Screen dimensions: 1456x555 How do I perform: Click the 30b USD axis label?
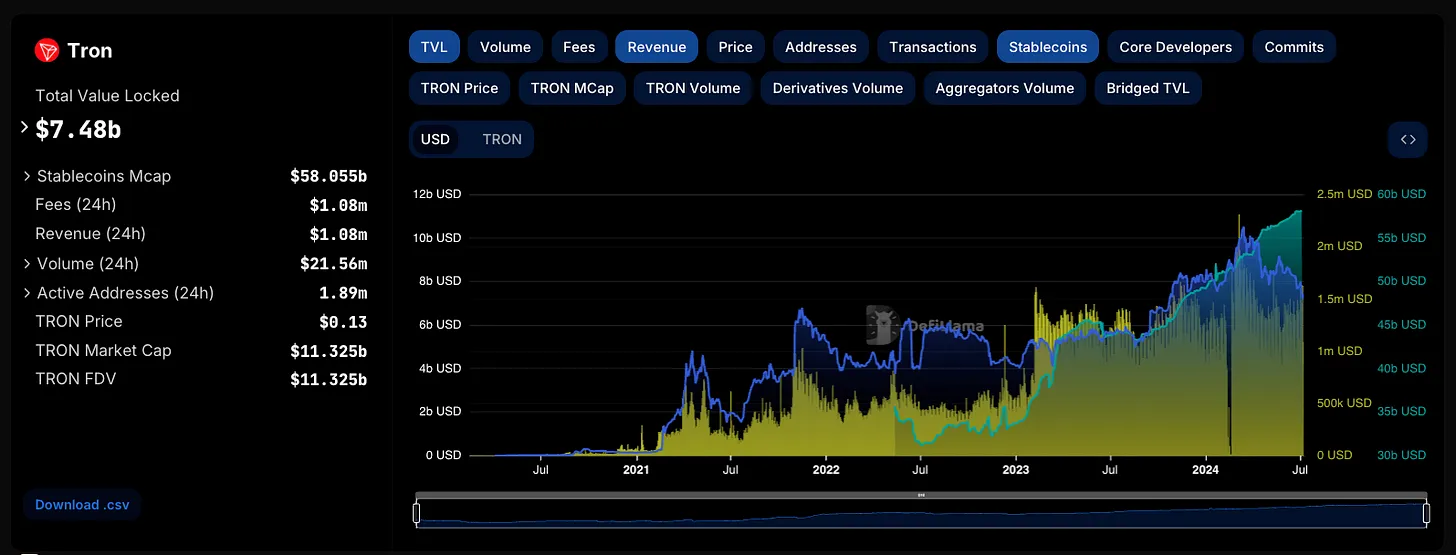tap(1402, 455)
